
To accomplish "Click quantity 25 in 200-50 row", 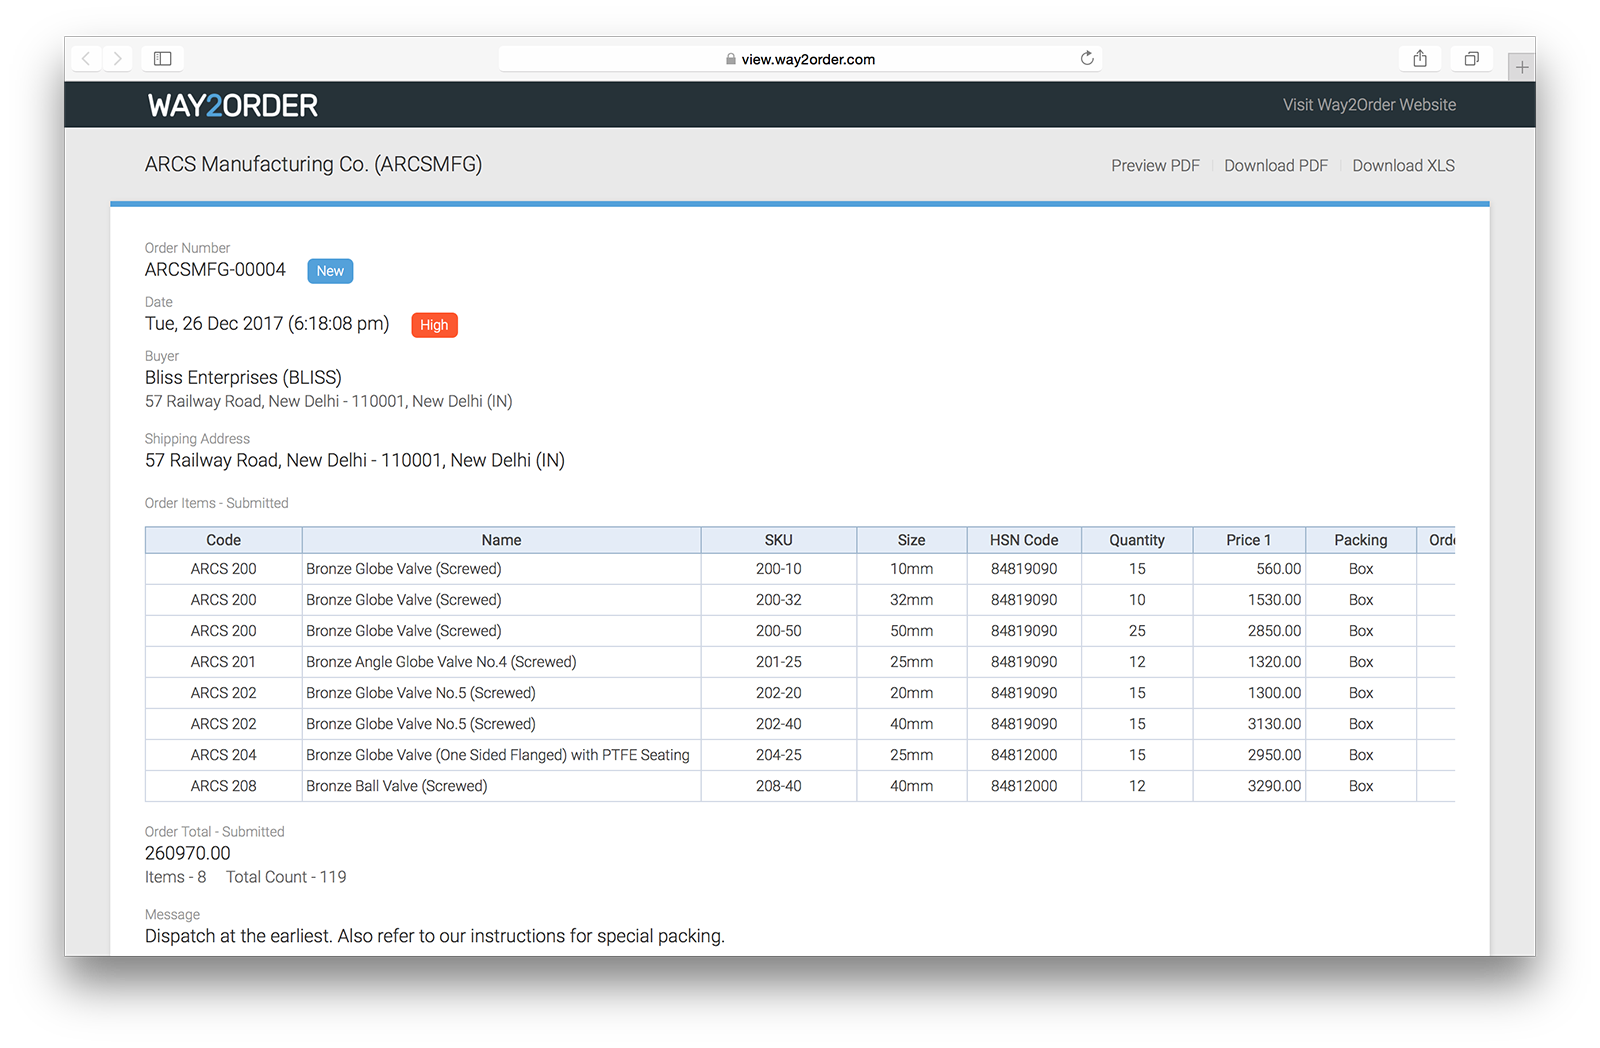I will pyautogui.click(x=1137, y=631).
